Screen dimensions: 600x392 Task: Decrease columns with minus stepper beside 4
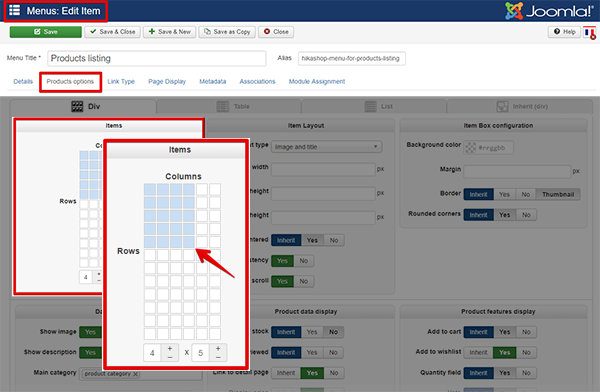(x=170, y=357)
